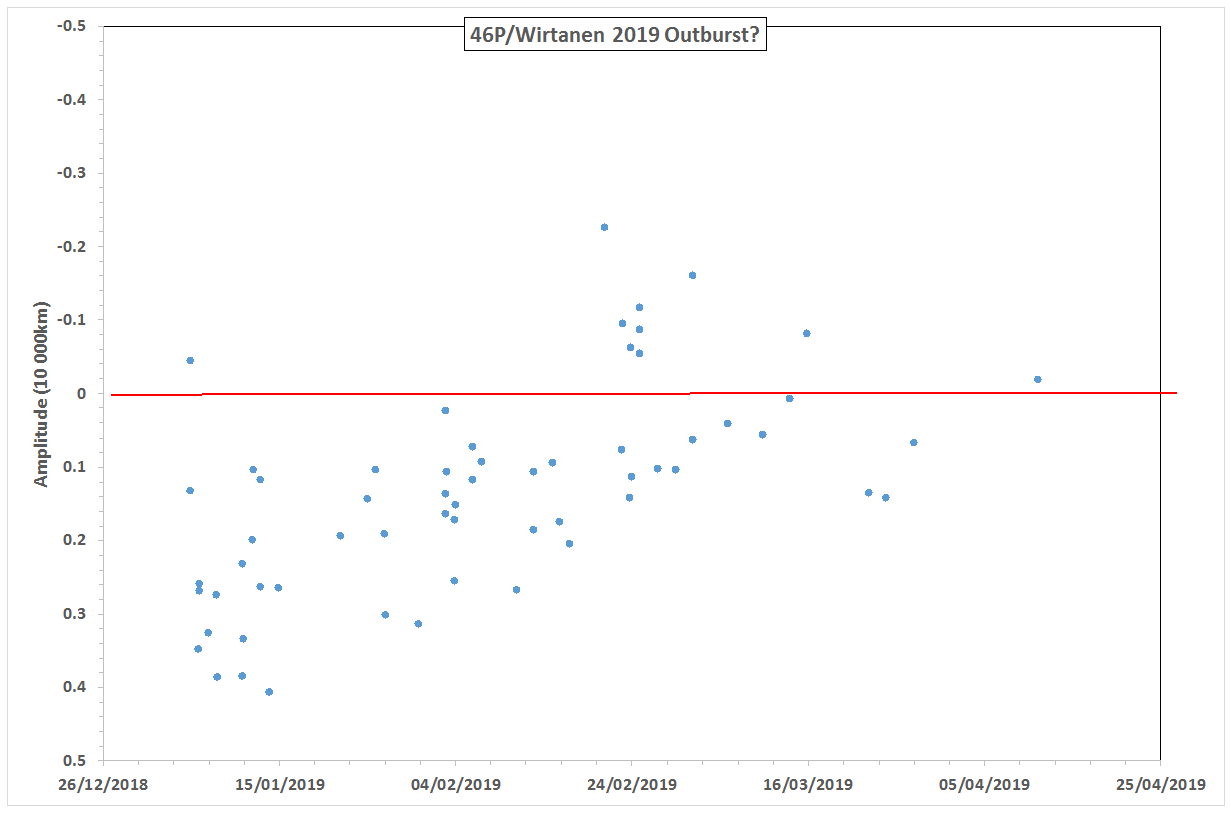The width and height of the screenshot is (1231, 813).
Task: Select the topmost data point of the scatter
Action: tap(604, 227)
